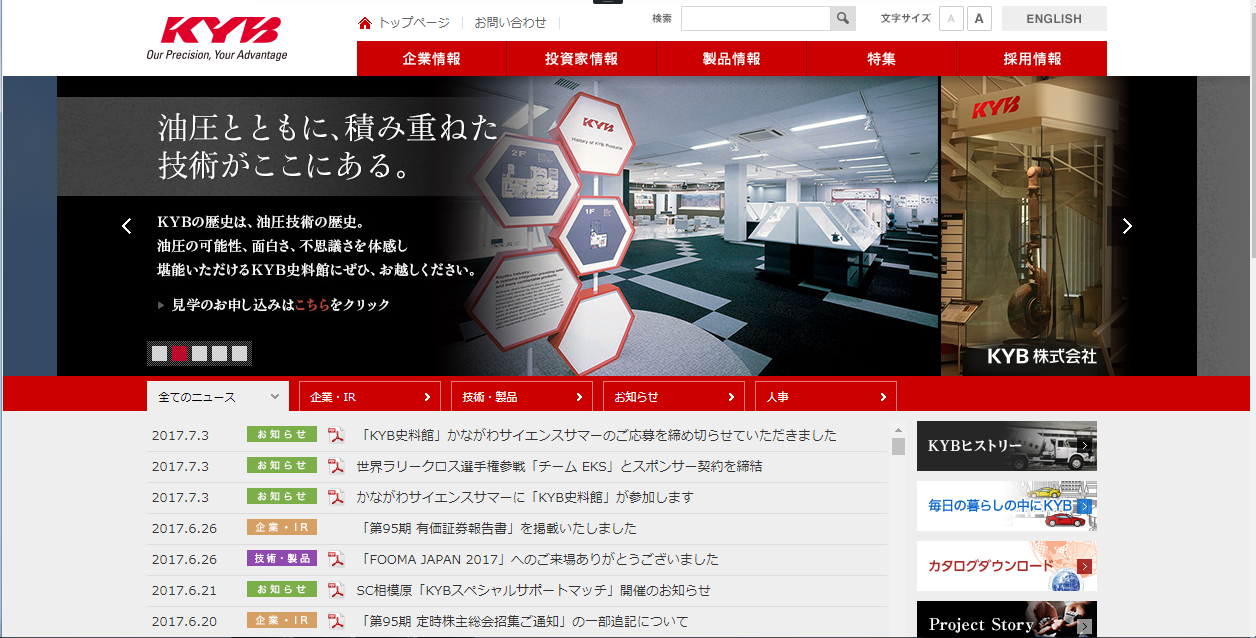Expand the 全てのニュース dropdown arrow
This screenshot has height=638, width=1256.
pyautogui.click(x=275, y=397)
